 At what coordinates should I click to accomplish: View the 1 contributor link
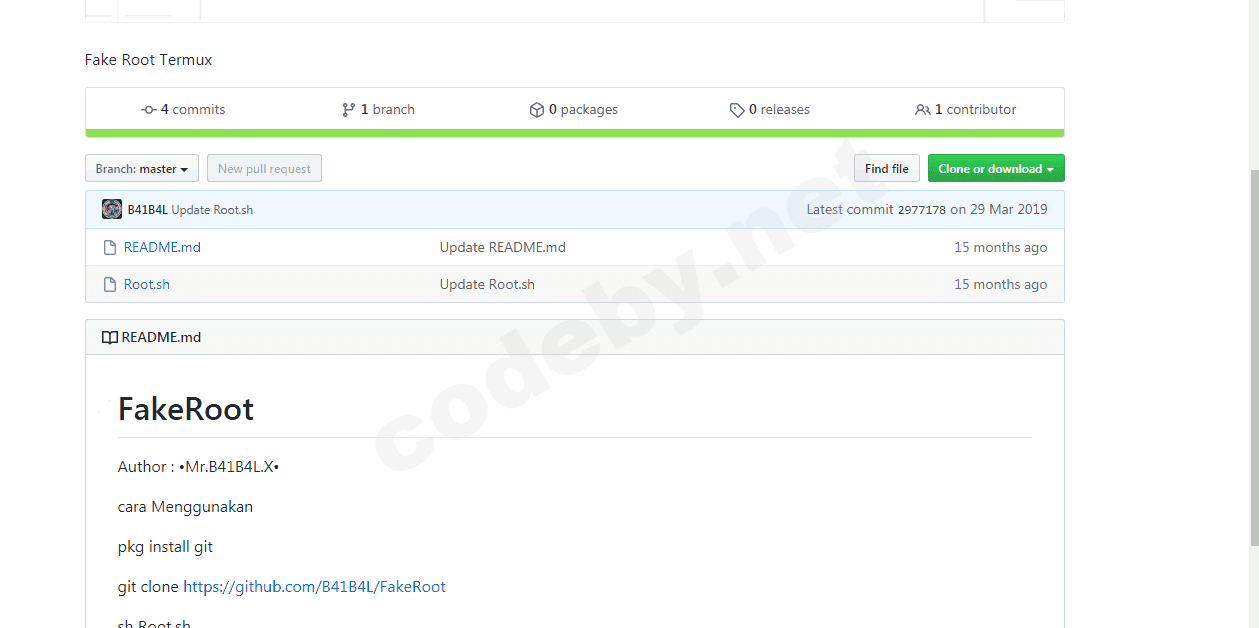tap(966, 110)
